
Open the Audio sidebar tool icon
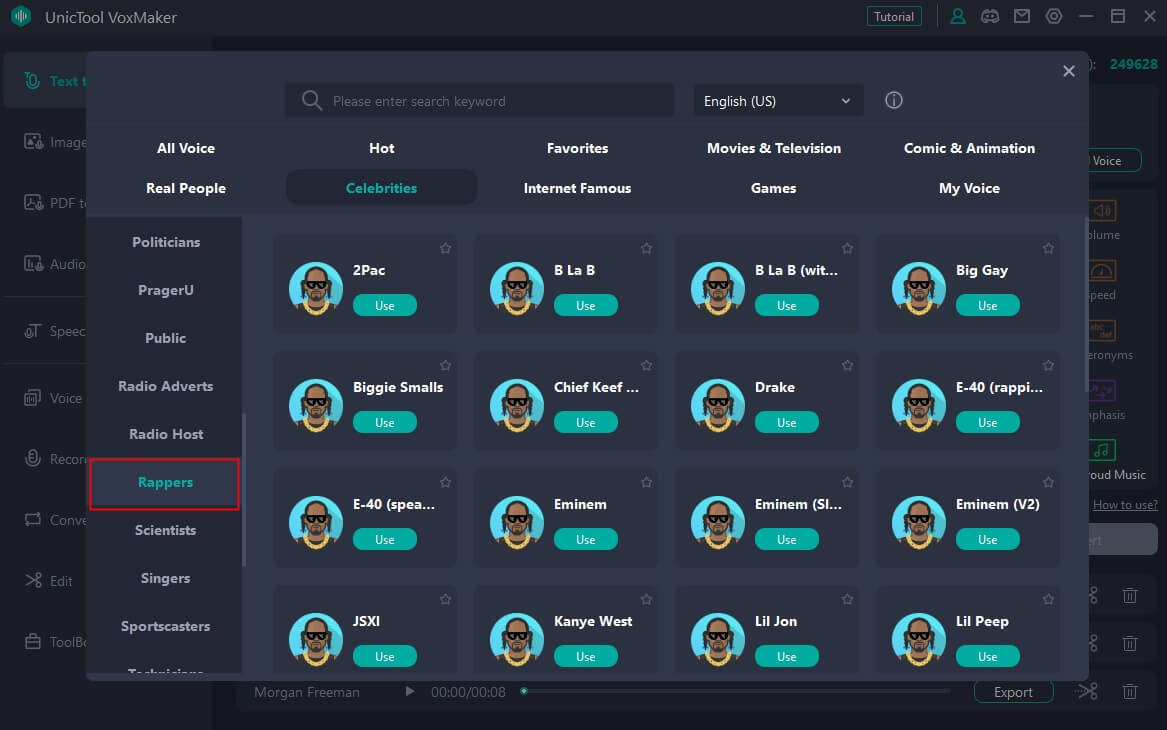33,263
